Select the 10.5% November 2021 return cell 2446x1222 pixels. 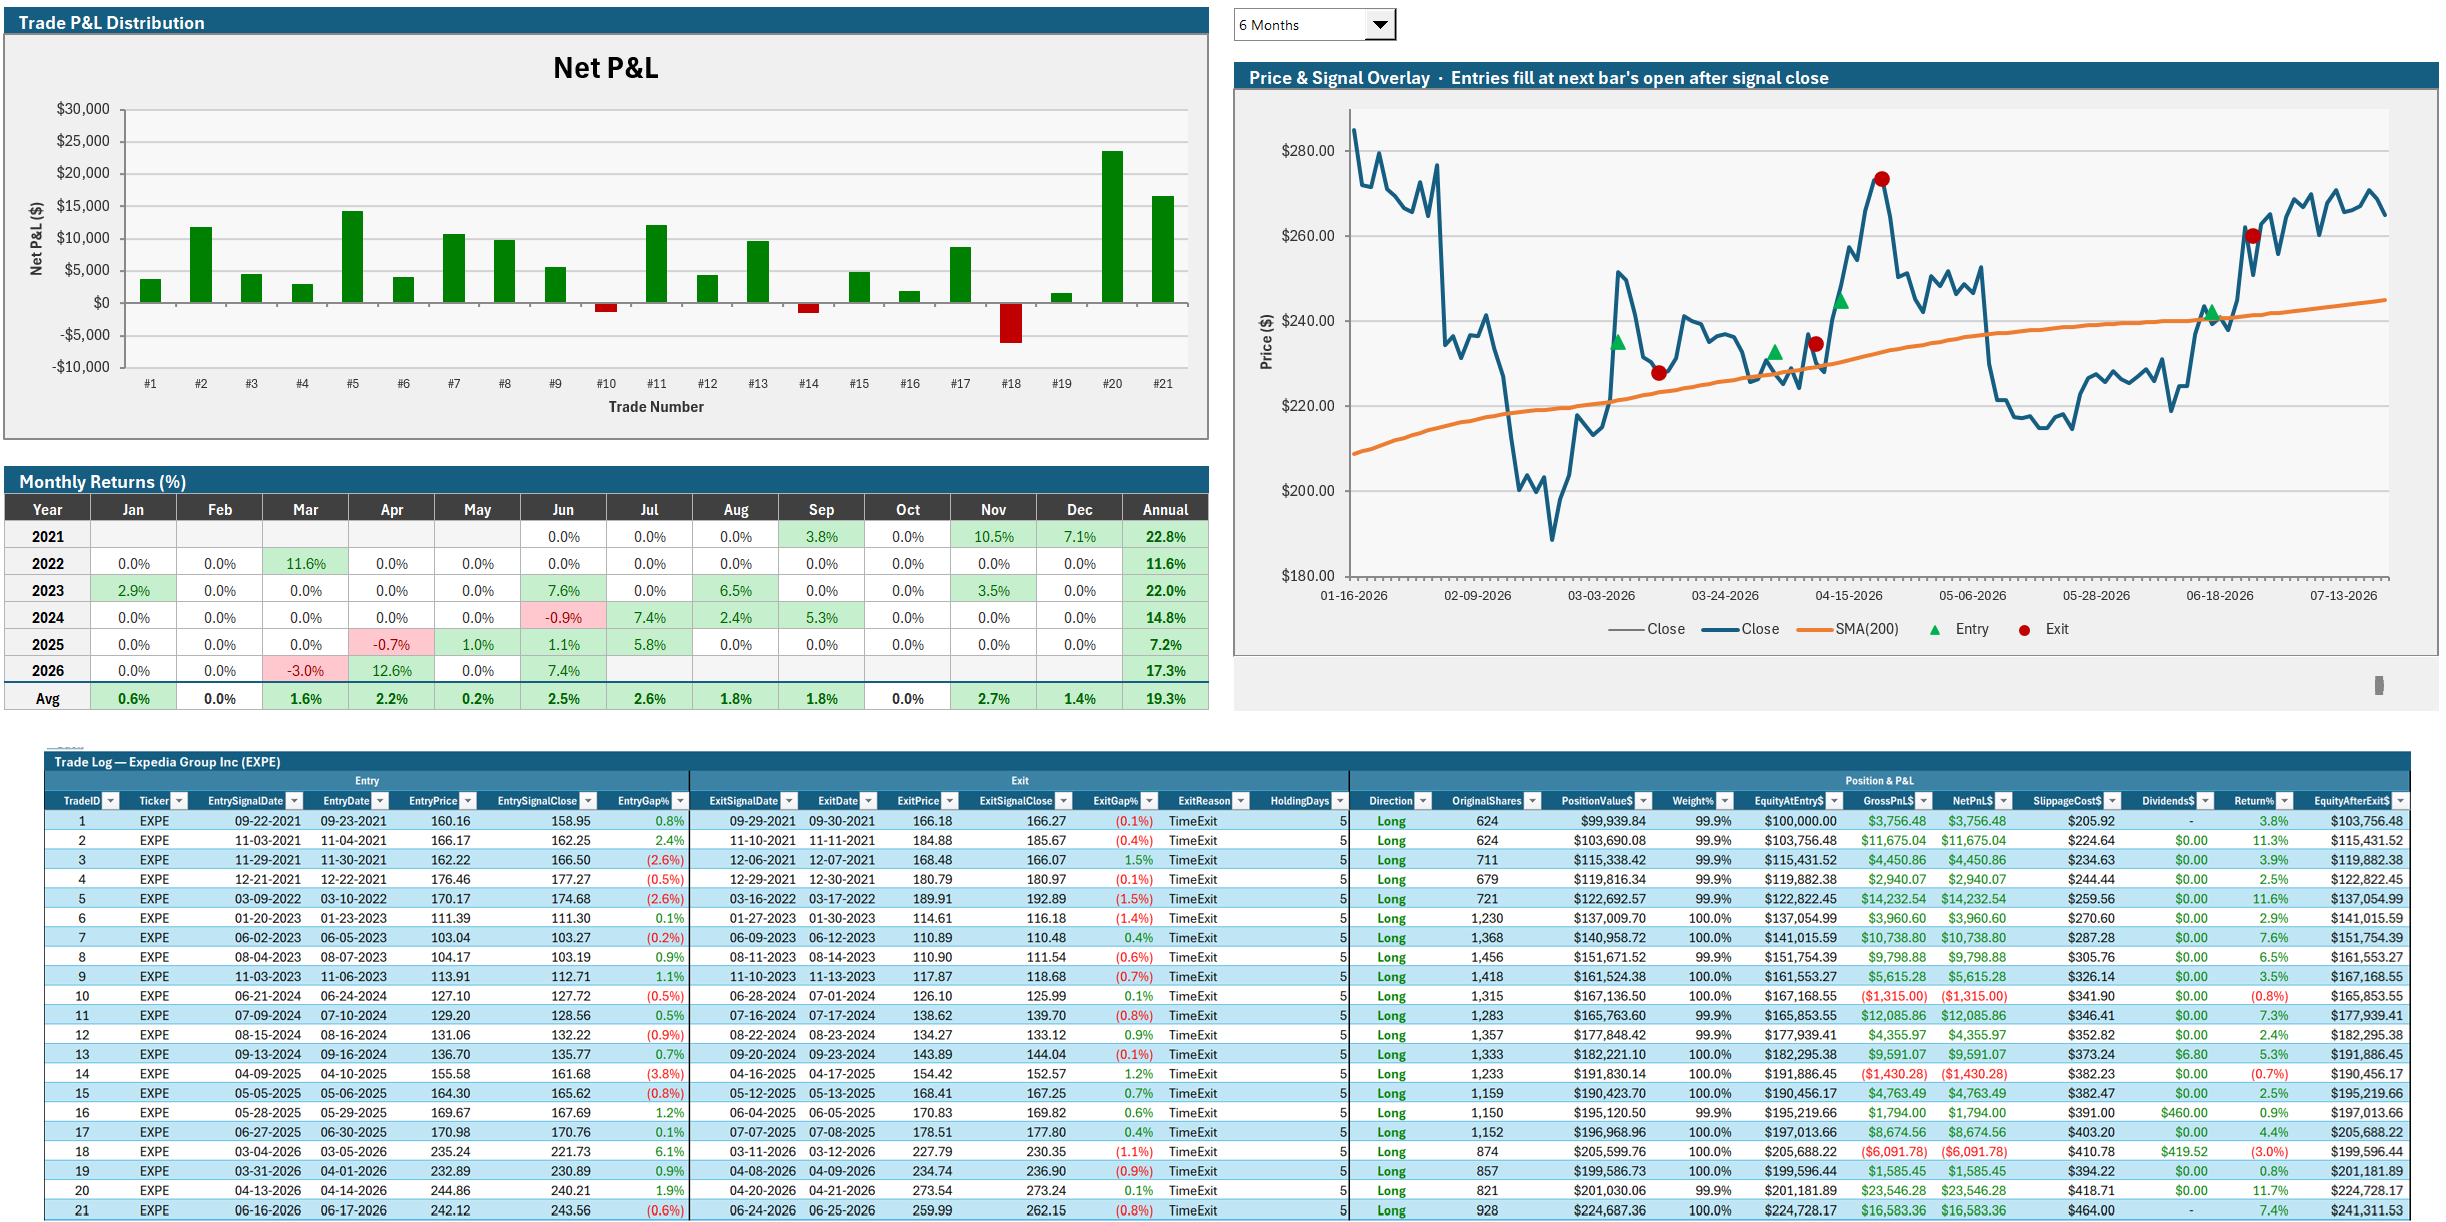[994, 537]
